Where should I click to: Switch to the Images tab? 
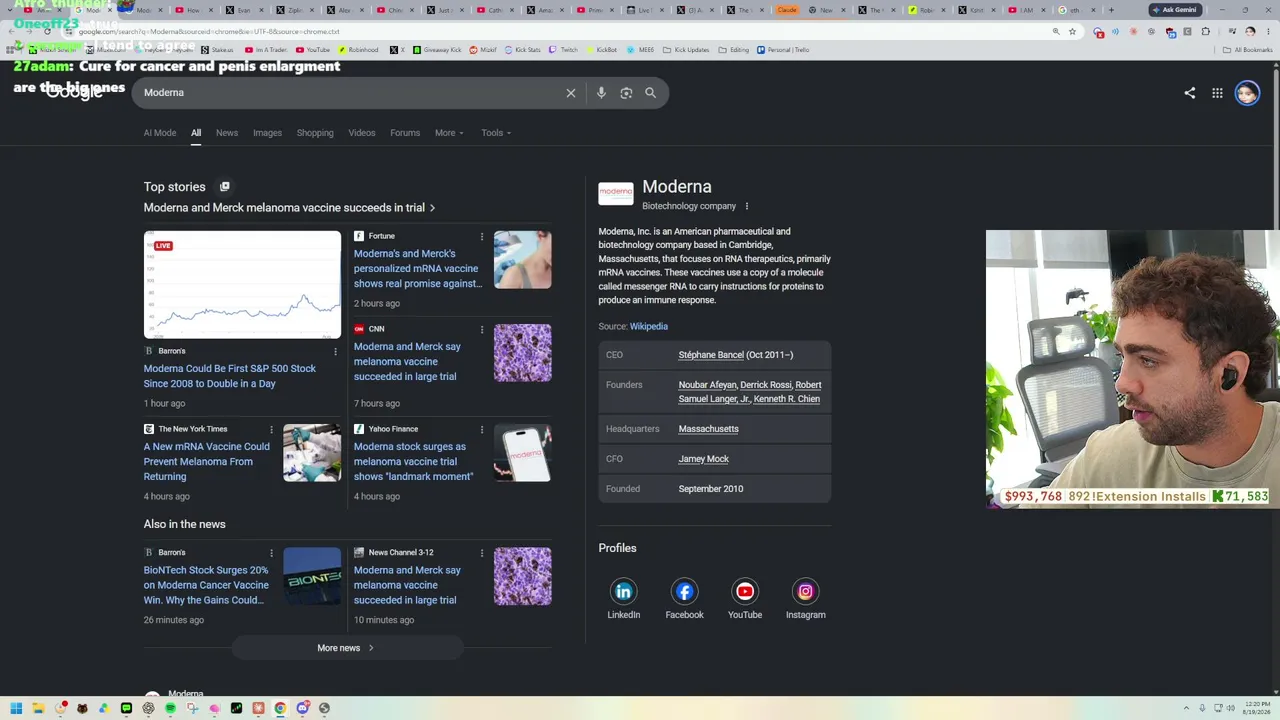pos(267,133)
